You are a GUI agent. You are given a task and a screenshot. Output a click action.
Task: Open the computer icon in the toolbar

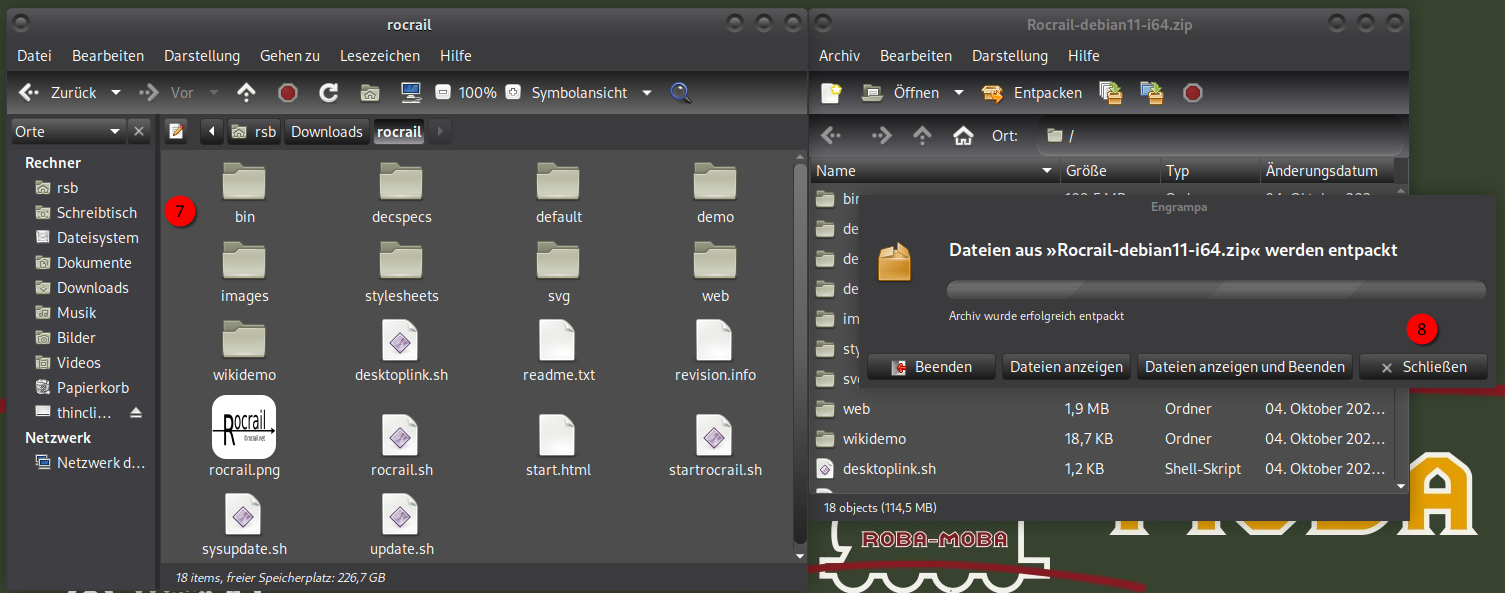(x=410, y=93)
